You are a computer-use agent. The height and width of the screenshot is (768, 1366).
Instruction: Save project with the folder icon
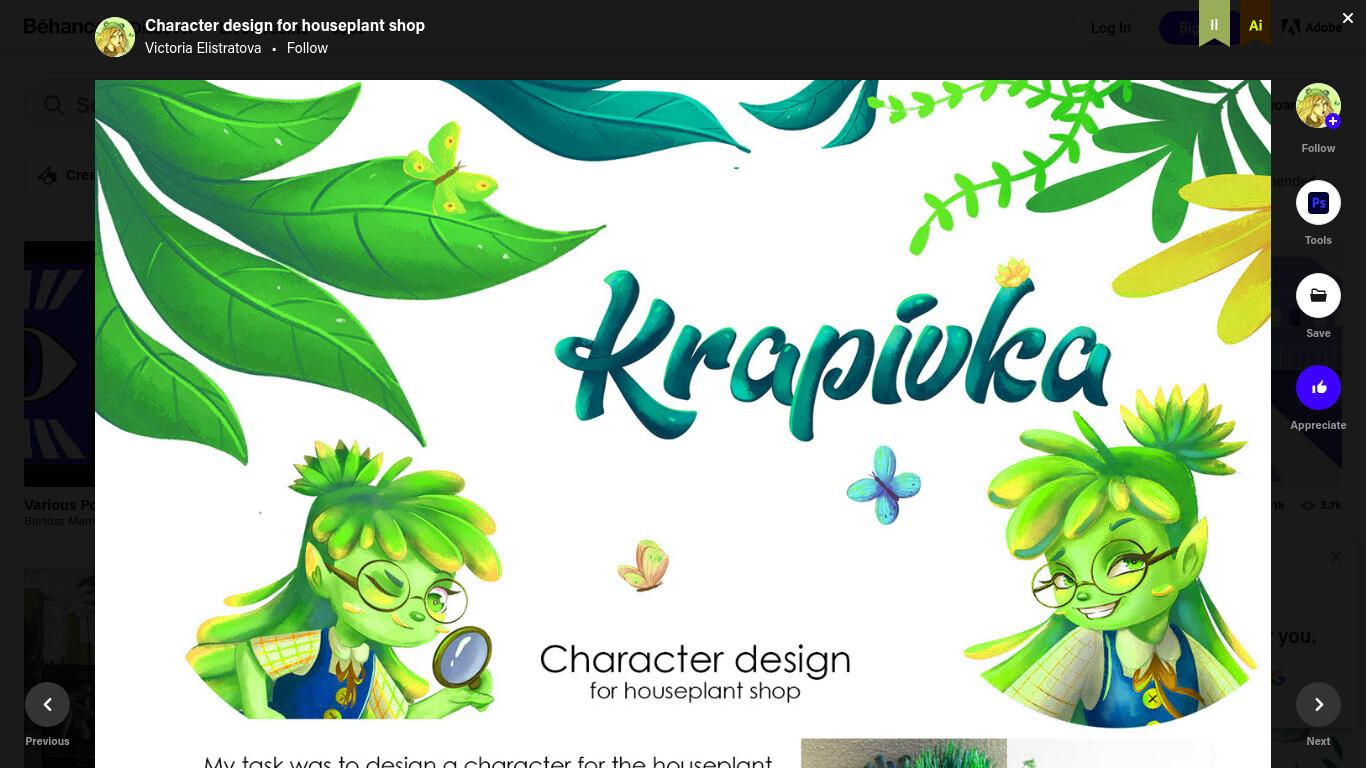tap(1318, 296)
